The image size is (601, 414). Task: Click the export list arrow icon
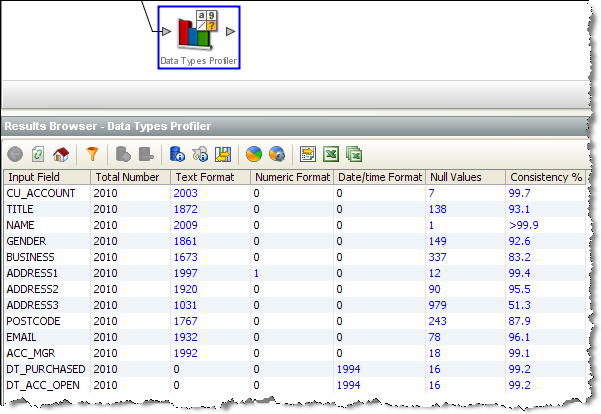[308, 154]
